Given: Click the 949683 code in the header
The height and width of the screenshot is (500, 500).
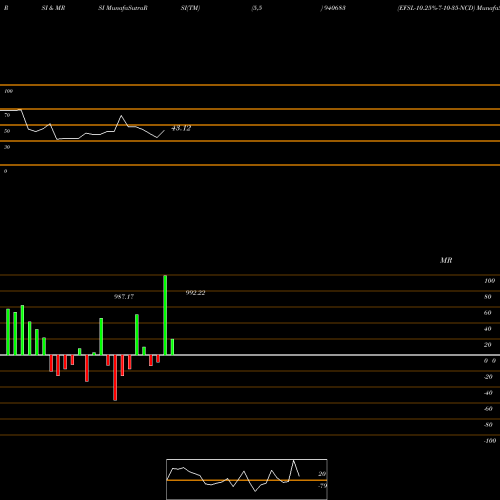Looking at the screenshot, I should 334,8.
